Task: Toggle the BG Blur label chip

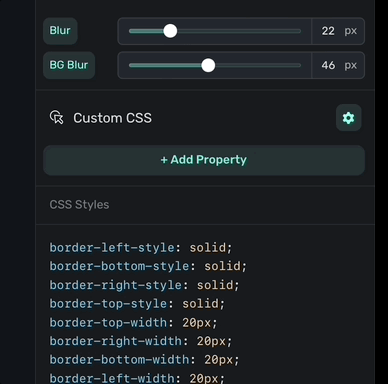Action: (x=69, y=65)
